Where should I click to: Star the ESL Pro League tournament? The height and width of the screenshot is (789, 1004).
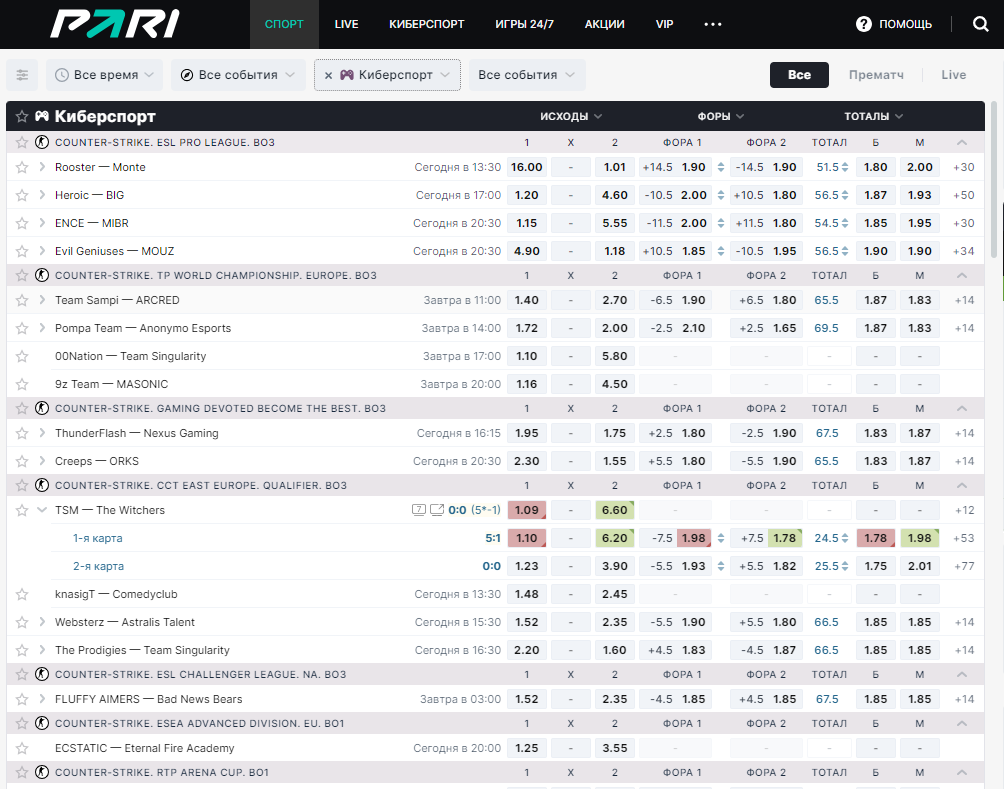tap(22, 142)
